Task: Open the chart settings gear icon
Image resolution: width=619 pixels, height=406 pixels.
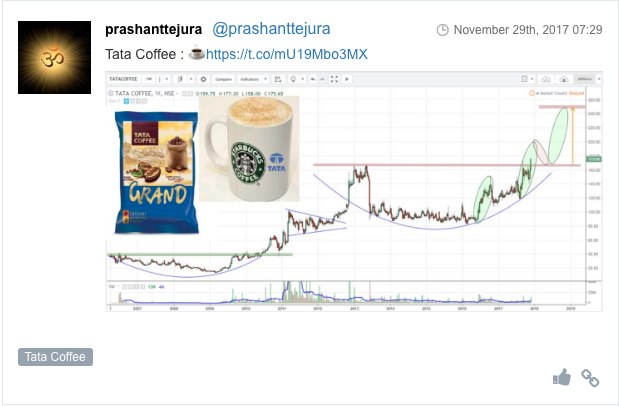Action: click(203, 79)
